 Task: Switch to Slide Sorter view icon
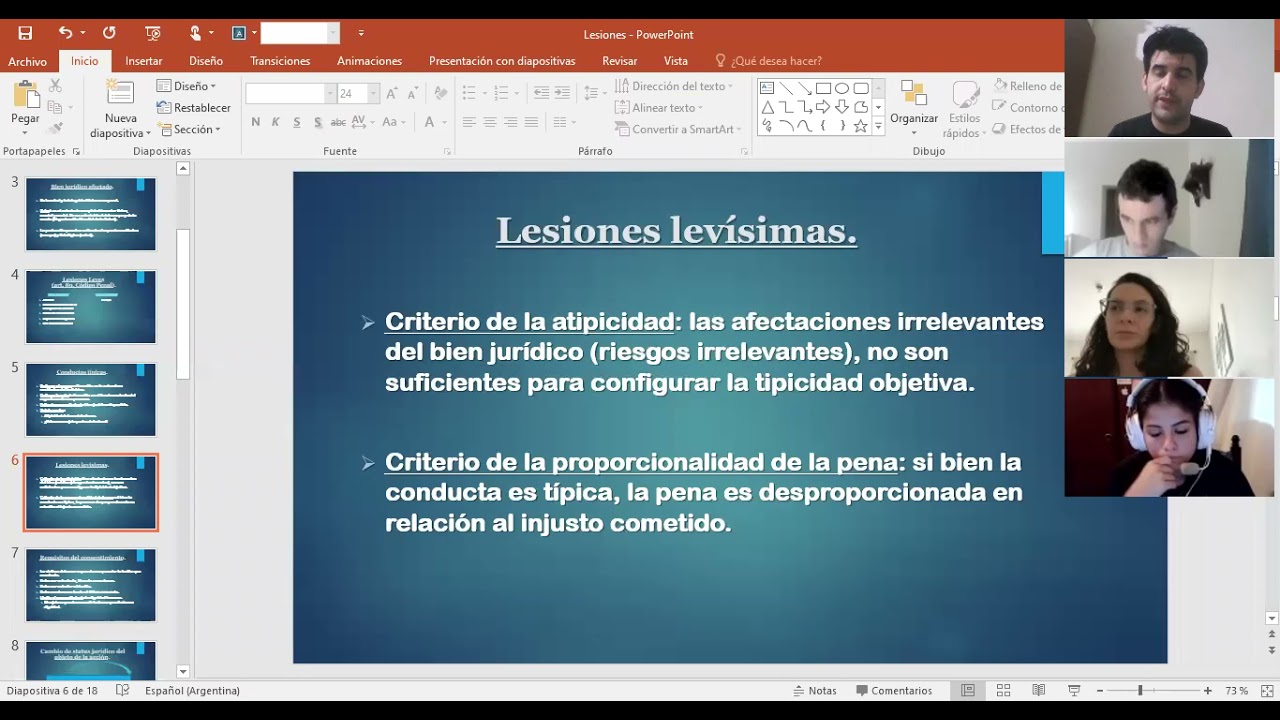tap(1003, 690)
